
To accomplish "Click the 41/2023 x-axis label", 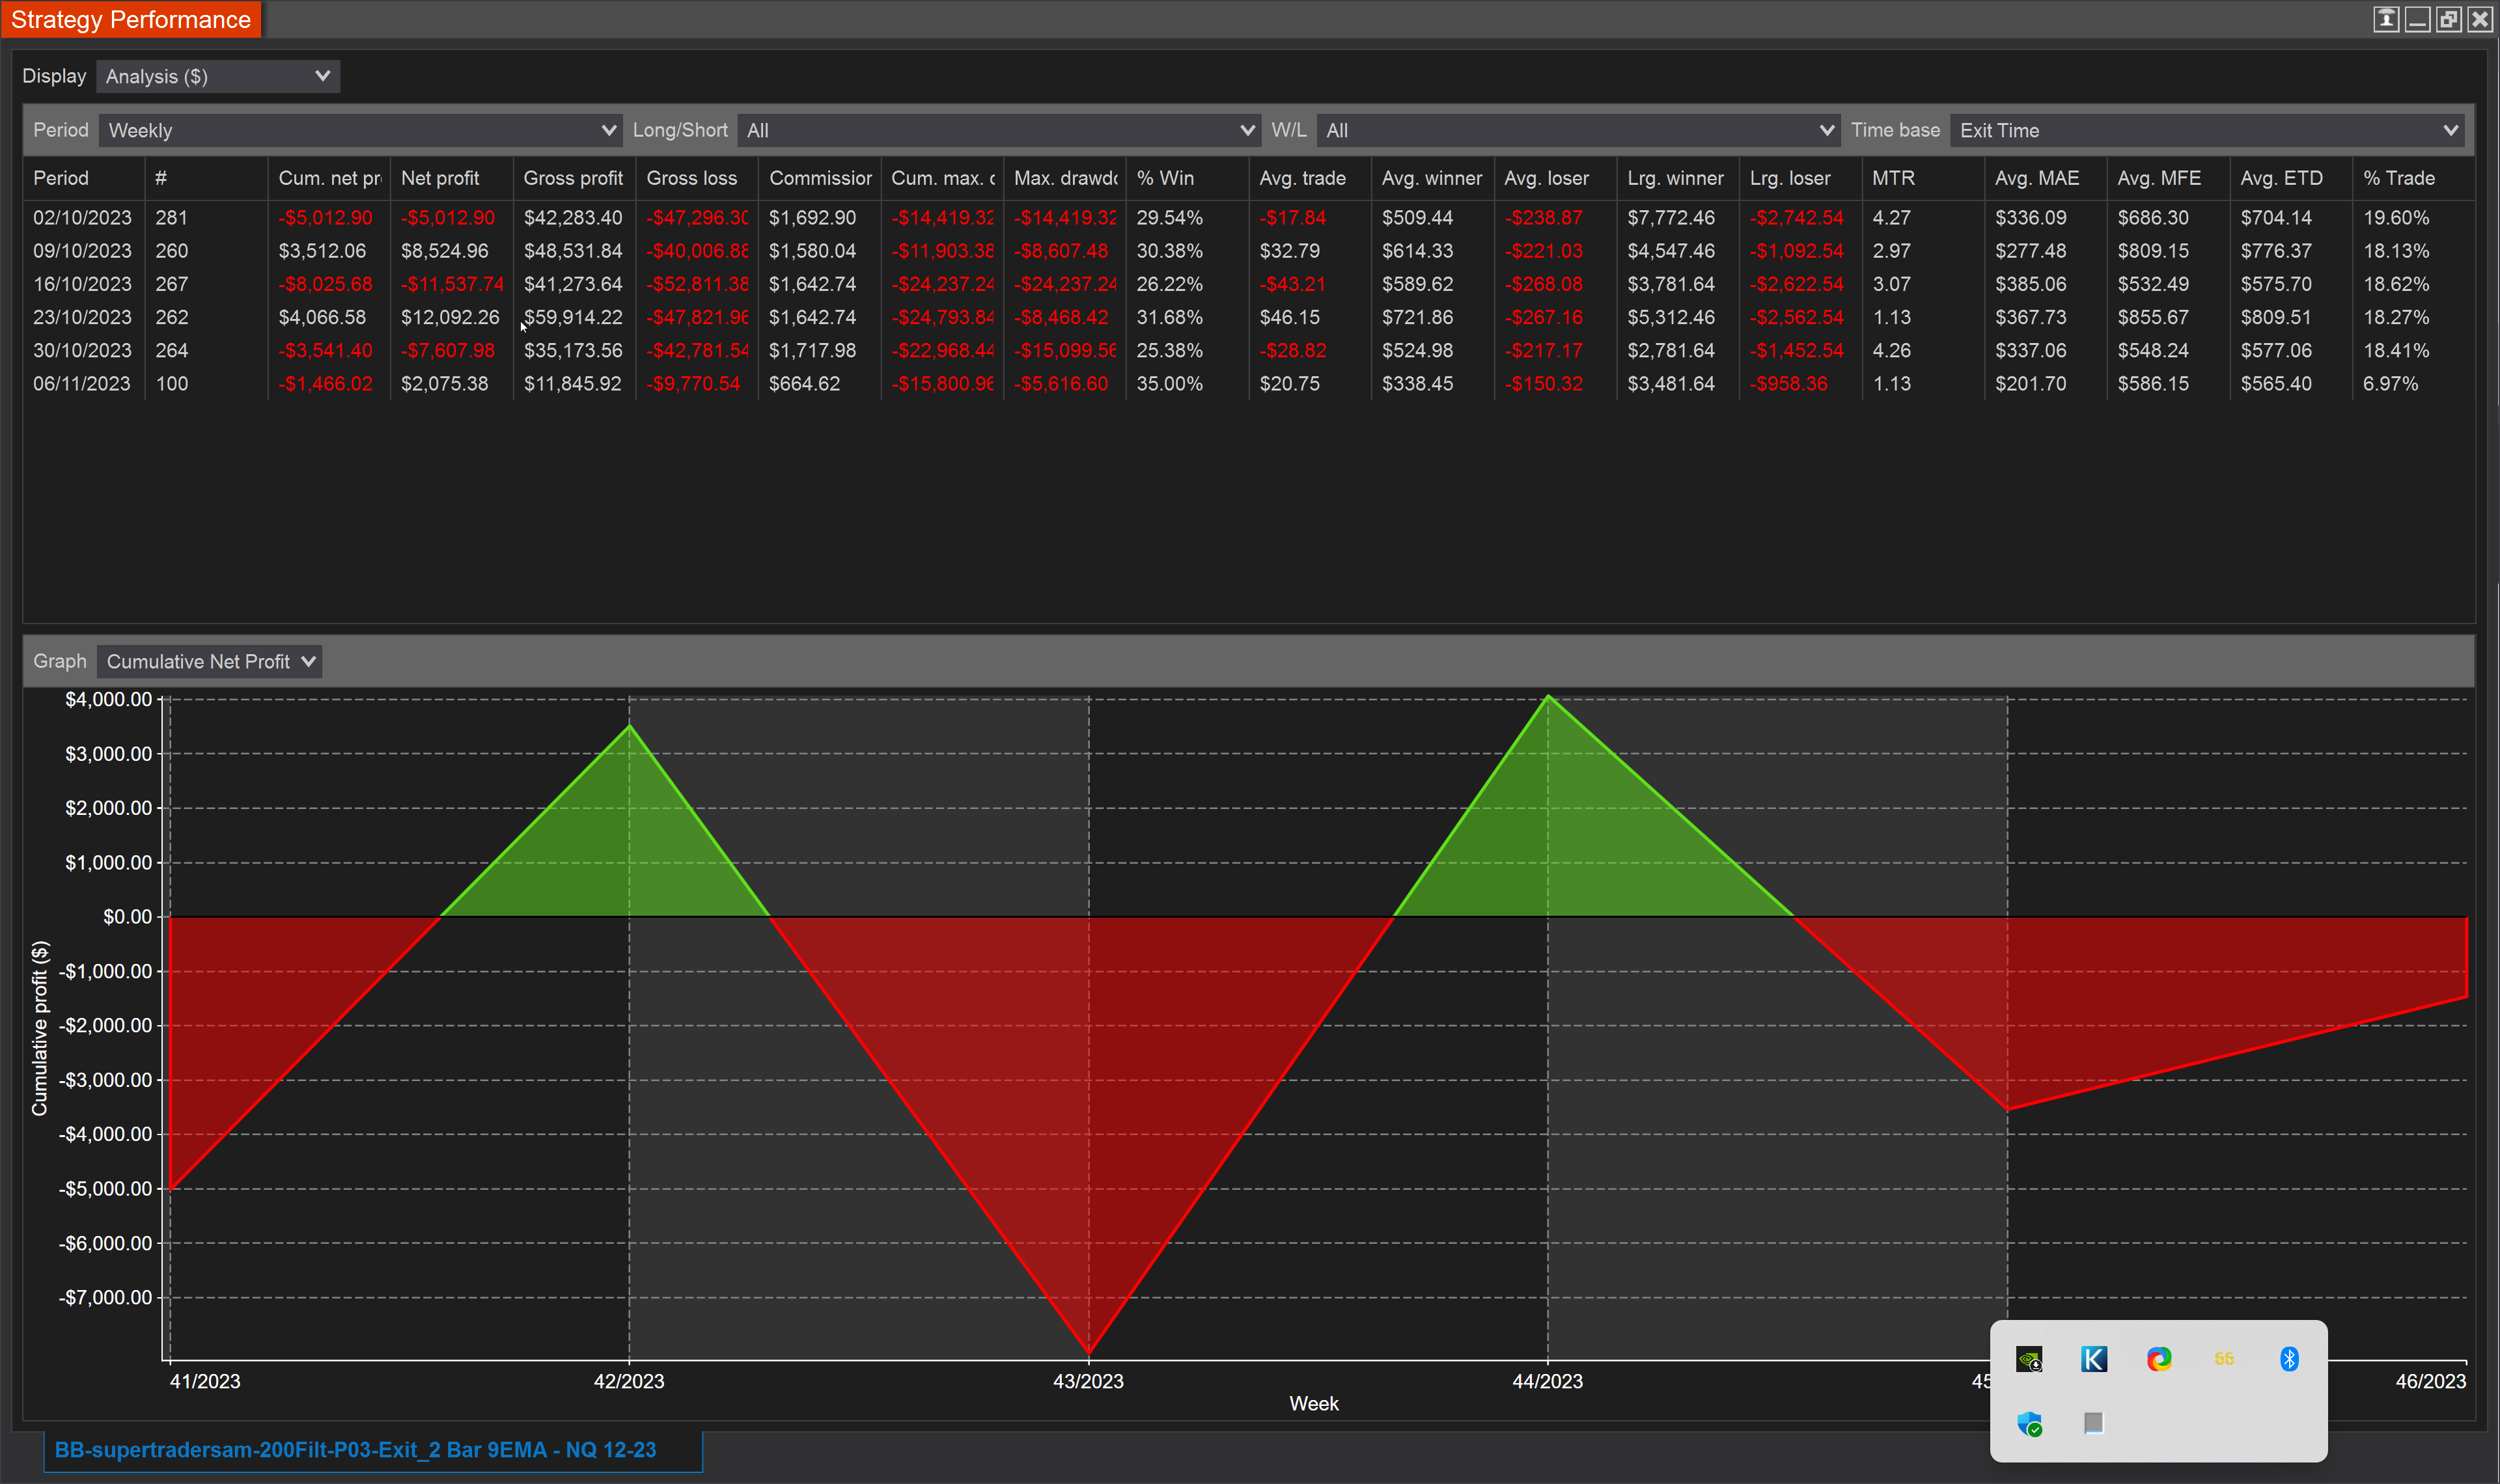I will 205,1381.
